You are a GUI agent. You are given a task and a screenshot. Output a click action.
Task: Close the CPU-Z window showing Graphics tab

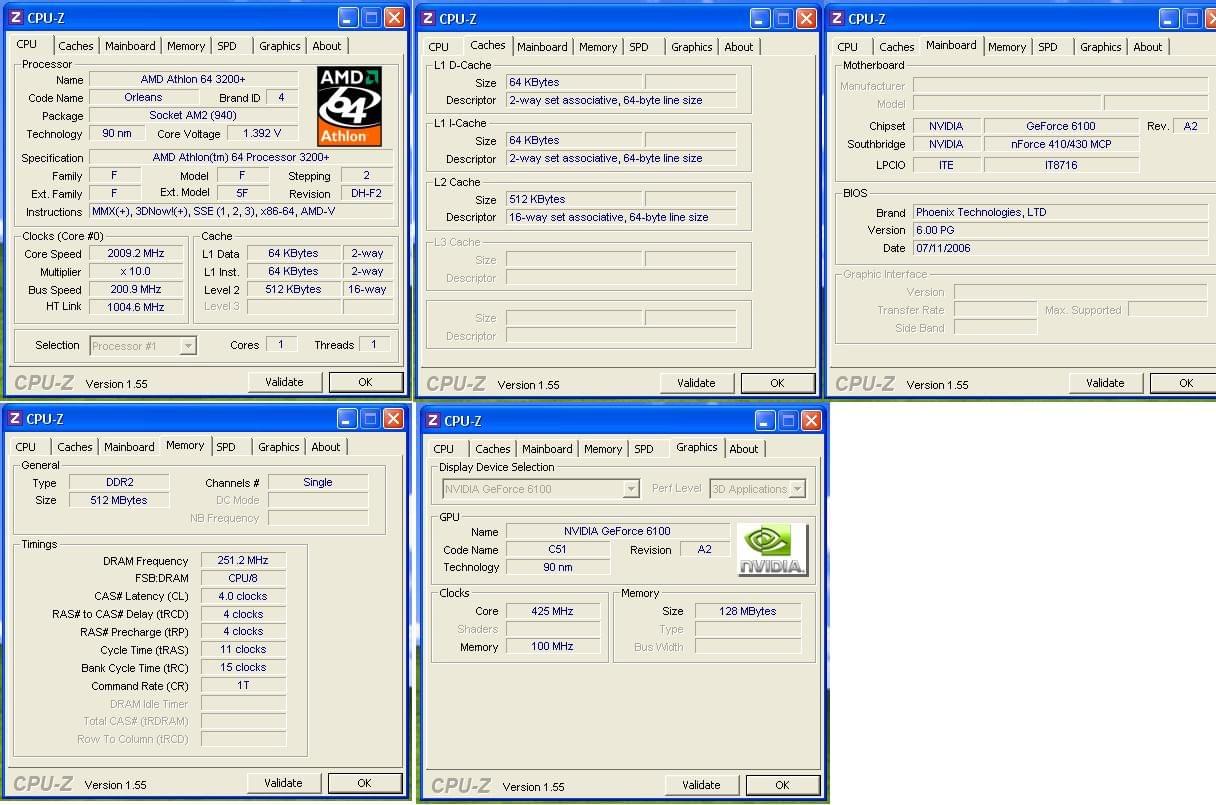pos(811,421)
